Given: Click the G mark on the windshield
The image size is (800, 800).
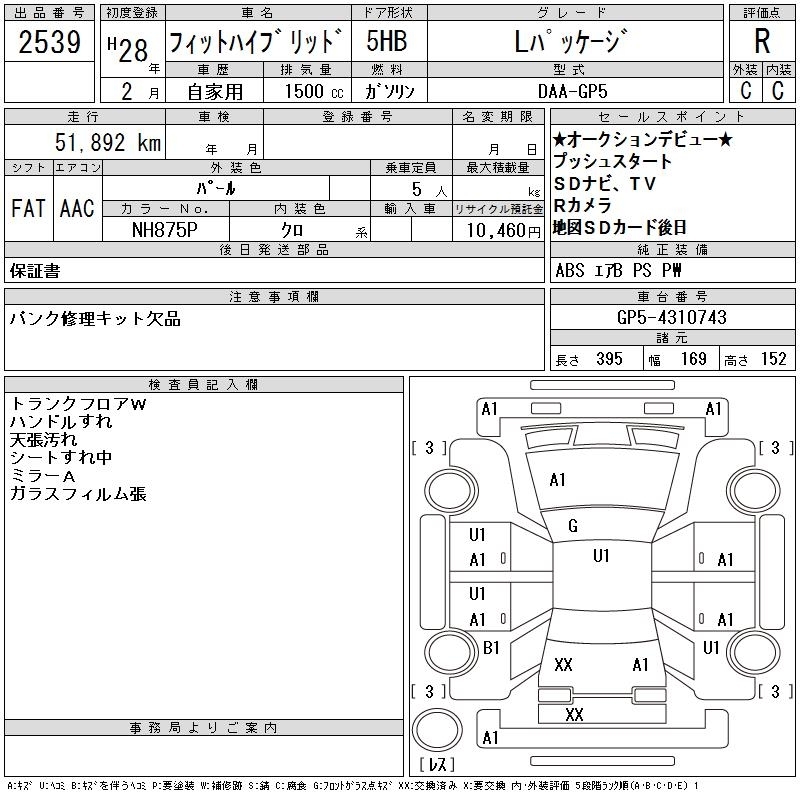Looking at the screenshot, I should [x=572, y=526].
